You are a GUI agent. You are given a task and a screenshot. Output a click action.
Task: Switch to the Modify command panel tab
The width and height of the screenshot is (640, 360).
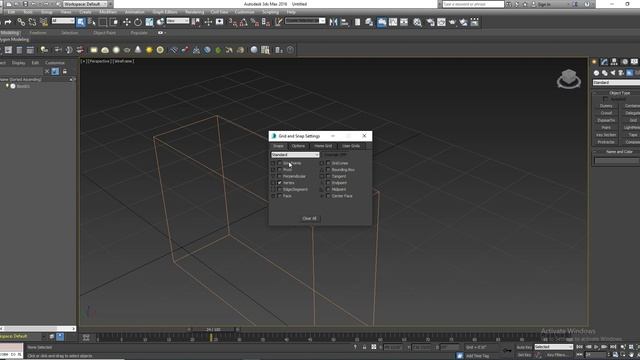tap(604, 62)
